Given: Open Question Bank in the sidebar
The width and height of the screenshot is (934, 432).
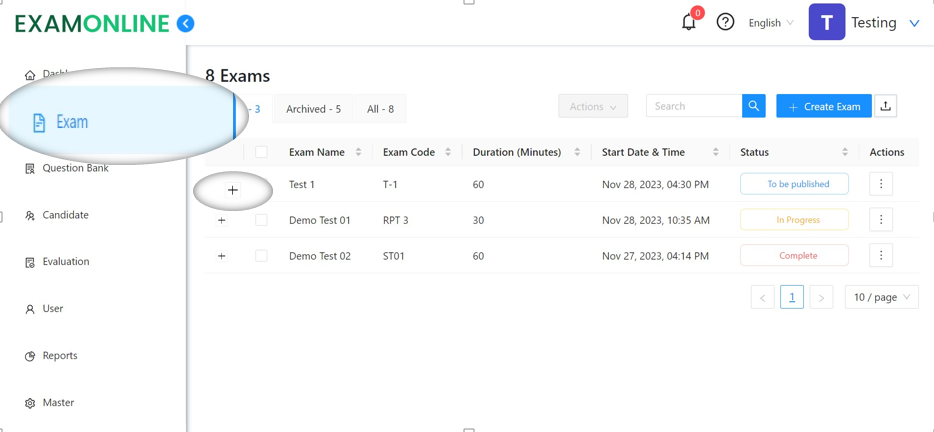Looking at the screenshot, I should point(75,168).
